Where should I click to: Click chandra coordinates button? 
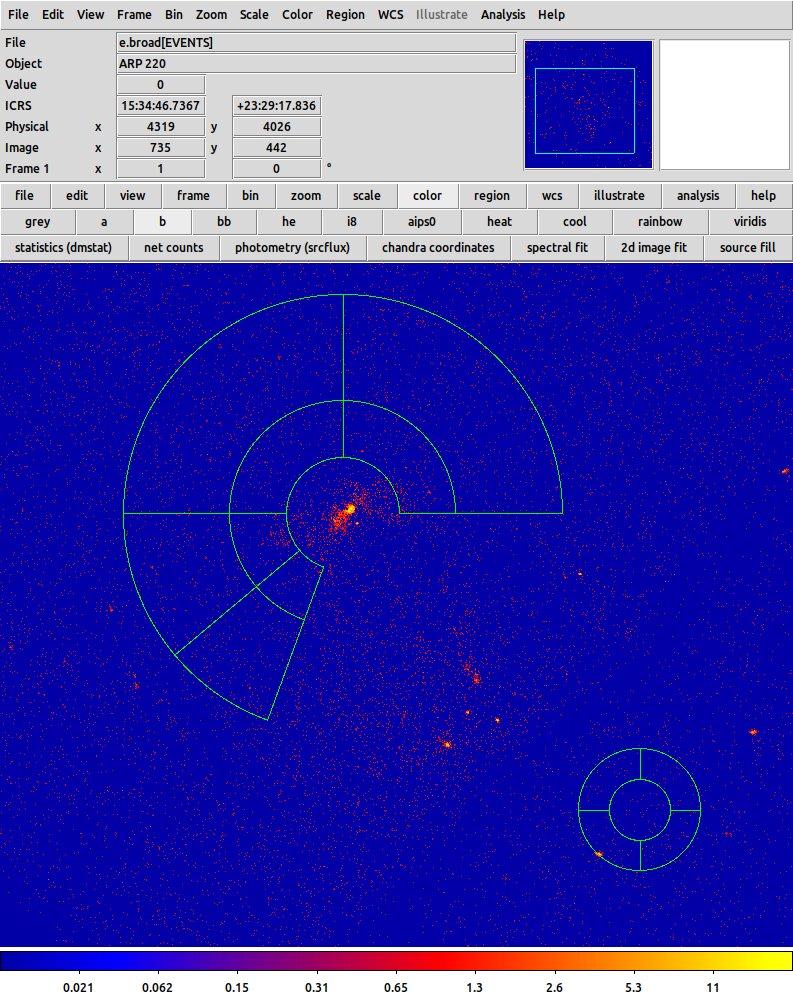(x=438, y=247)
